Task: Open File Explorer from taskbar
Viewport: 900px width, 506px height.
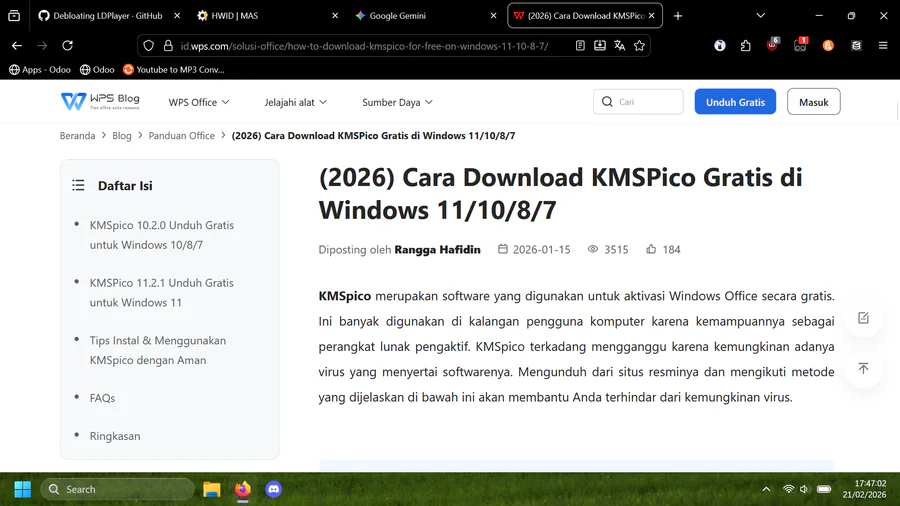Action: point(212,489)
